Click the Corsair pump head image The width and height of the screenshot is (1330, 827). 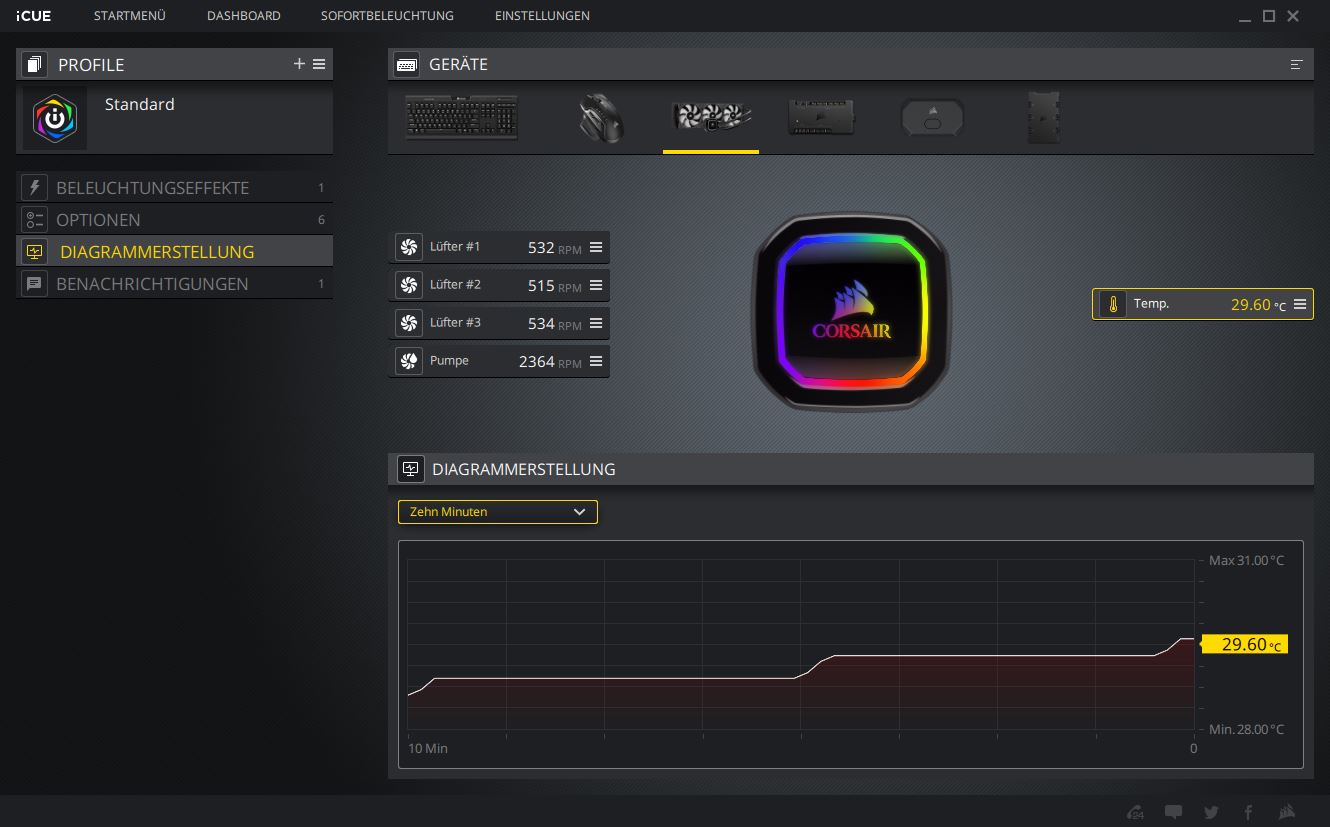[x=851, y=312]
